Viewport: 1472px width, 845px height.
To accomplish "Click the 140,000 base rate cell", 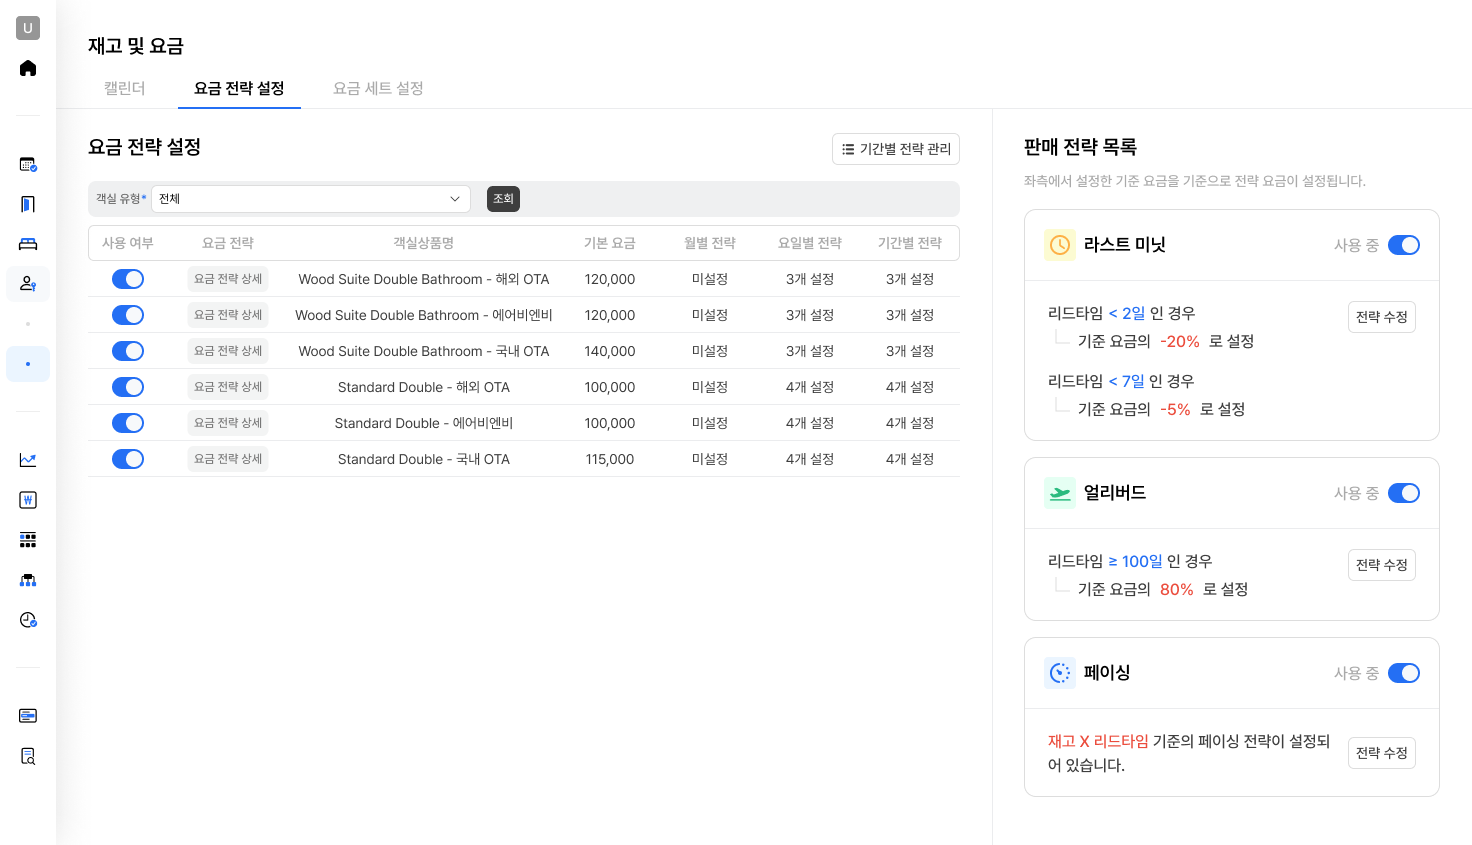I will (x=610, y=351).
